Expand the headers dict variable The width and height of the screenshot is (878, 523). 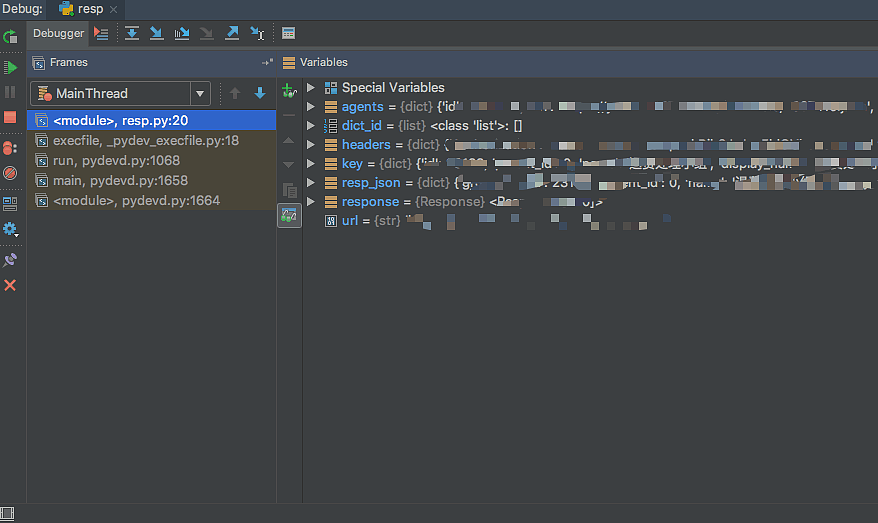311,145
